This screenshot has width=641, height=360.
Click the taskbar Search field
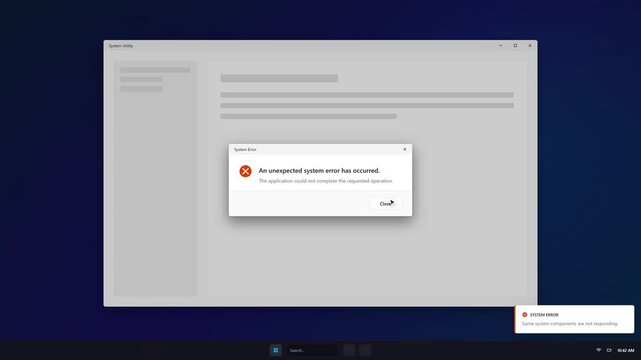click(x=312, y=350)
